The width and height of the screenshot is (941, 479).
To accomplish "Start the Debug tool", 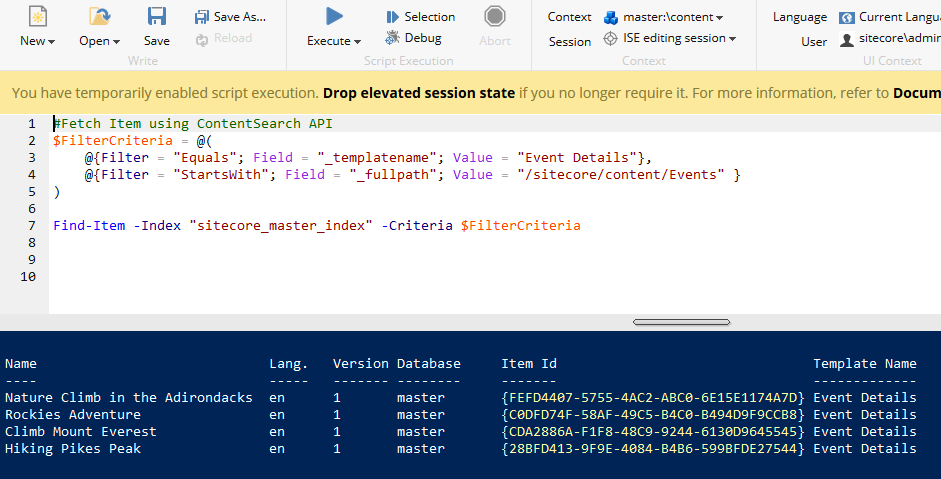I will tap(413, 38).
